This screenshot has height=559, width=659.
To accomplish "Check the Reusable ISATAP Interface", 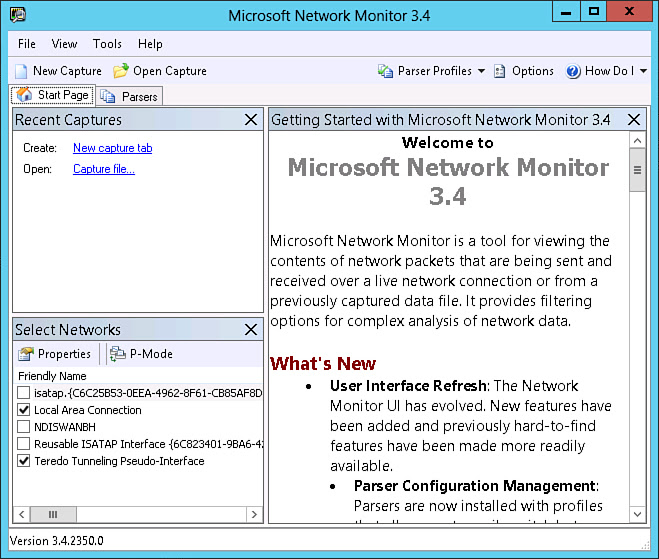I will click(24, 443).
